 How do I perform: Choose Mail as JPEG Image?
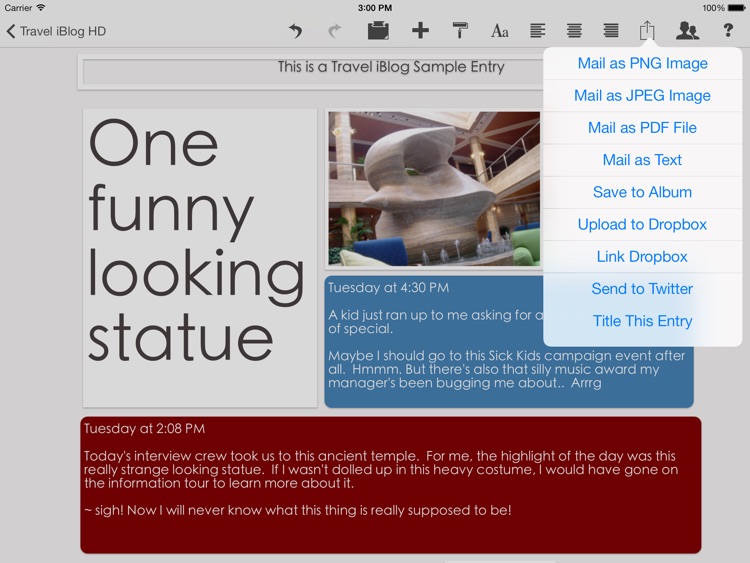(x=642, y=95)
